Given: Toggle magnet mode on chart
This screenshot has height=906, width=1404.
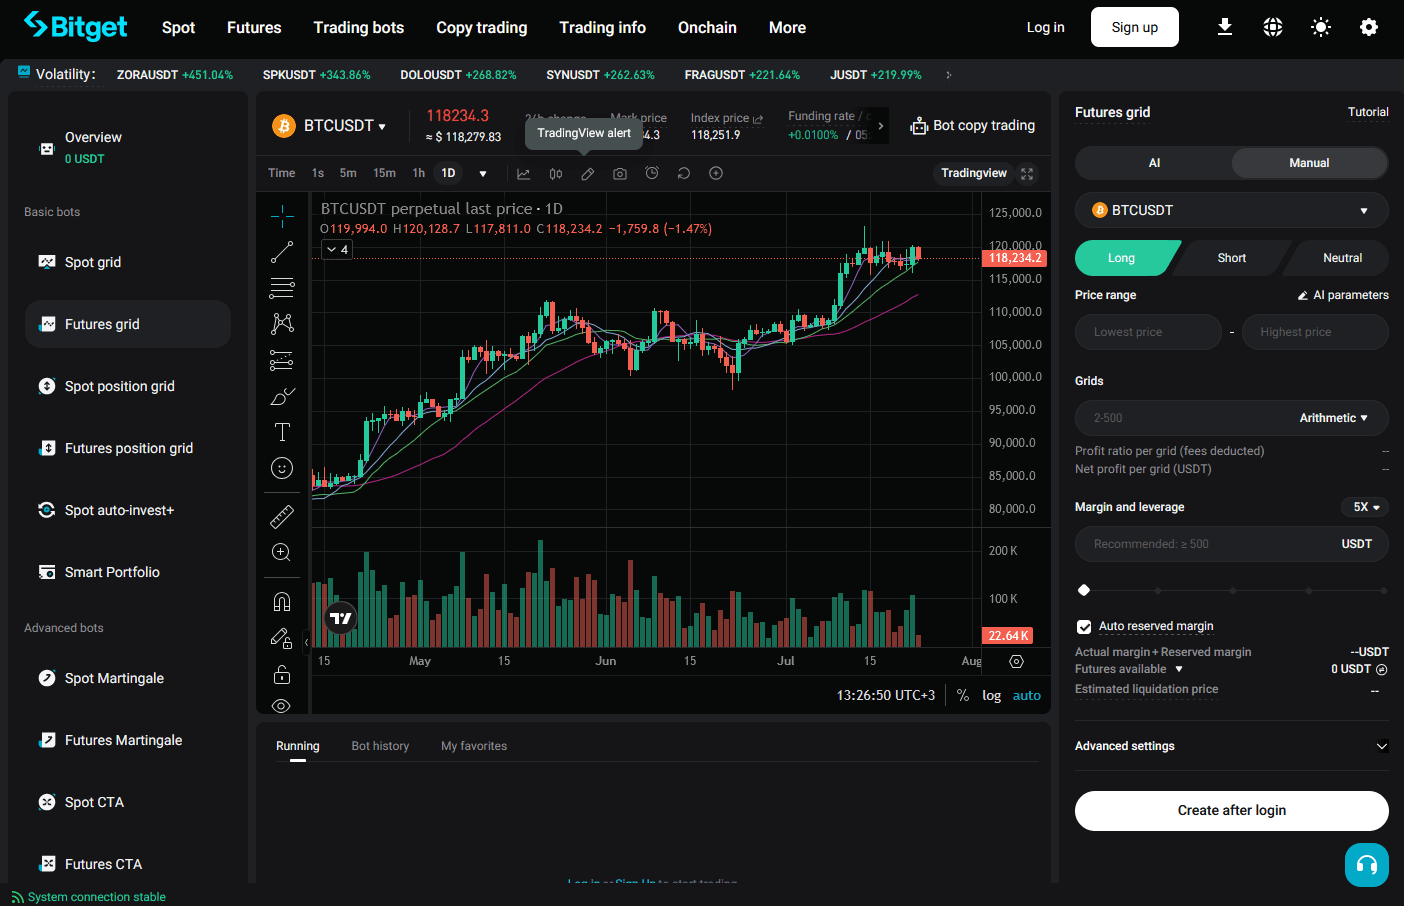Looking at the screenshot, I should (282, 601).
